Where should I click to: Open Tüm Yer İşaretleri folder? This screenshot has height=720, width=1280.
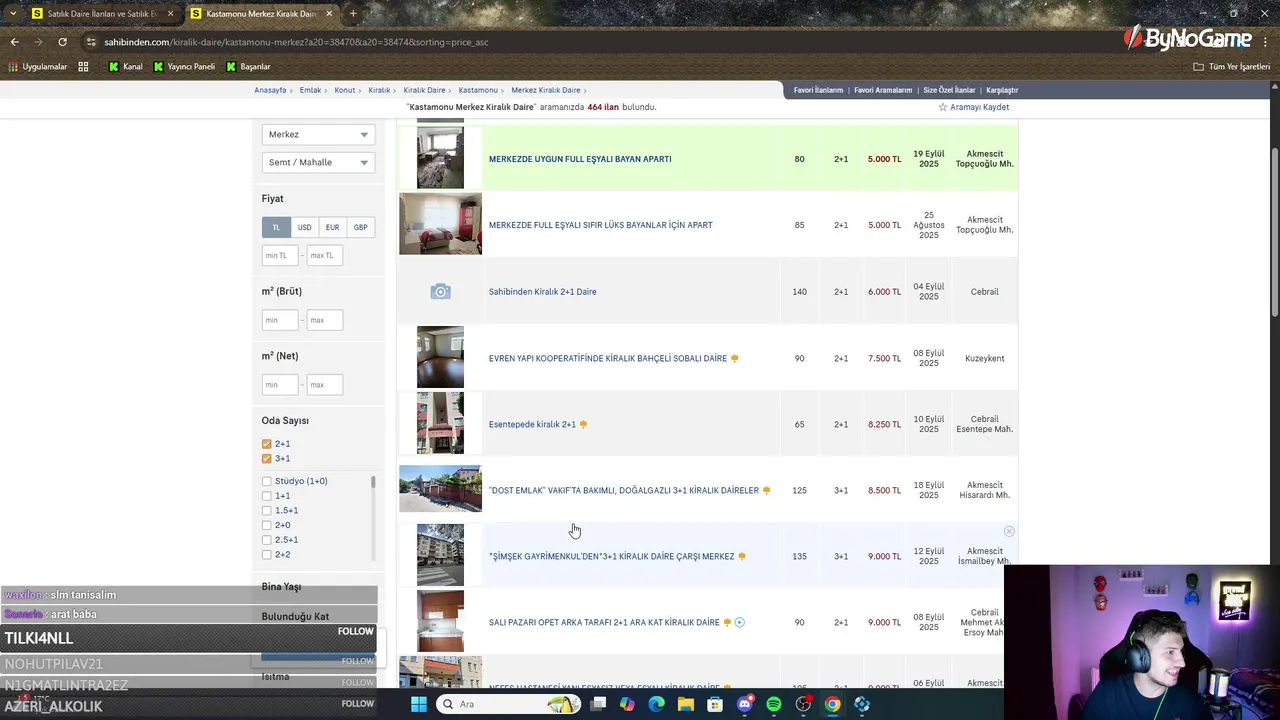coord(1231,67)
